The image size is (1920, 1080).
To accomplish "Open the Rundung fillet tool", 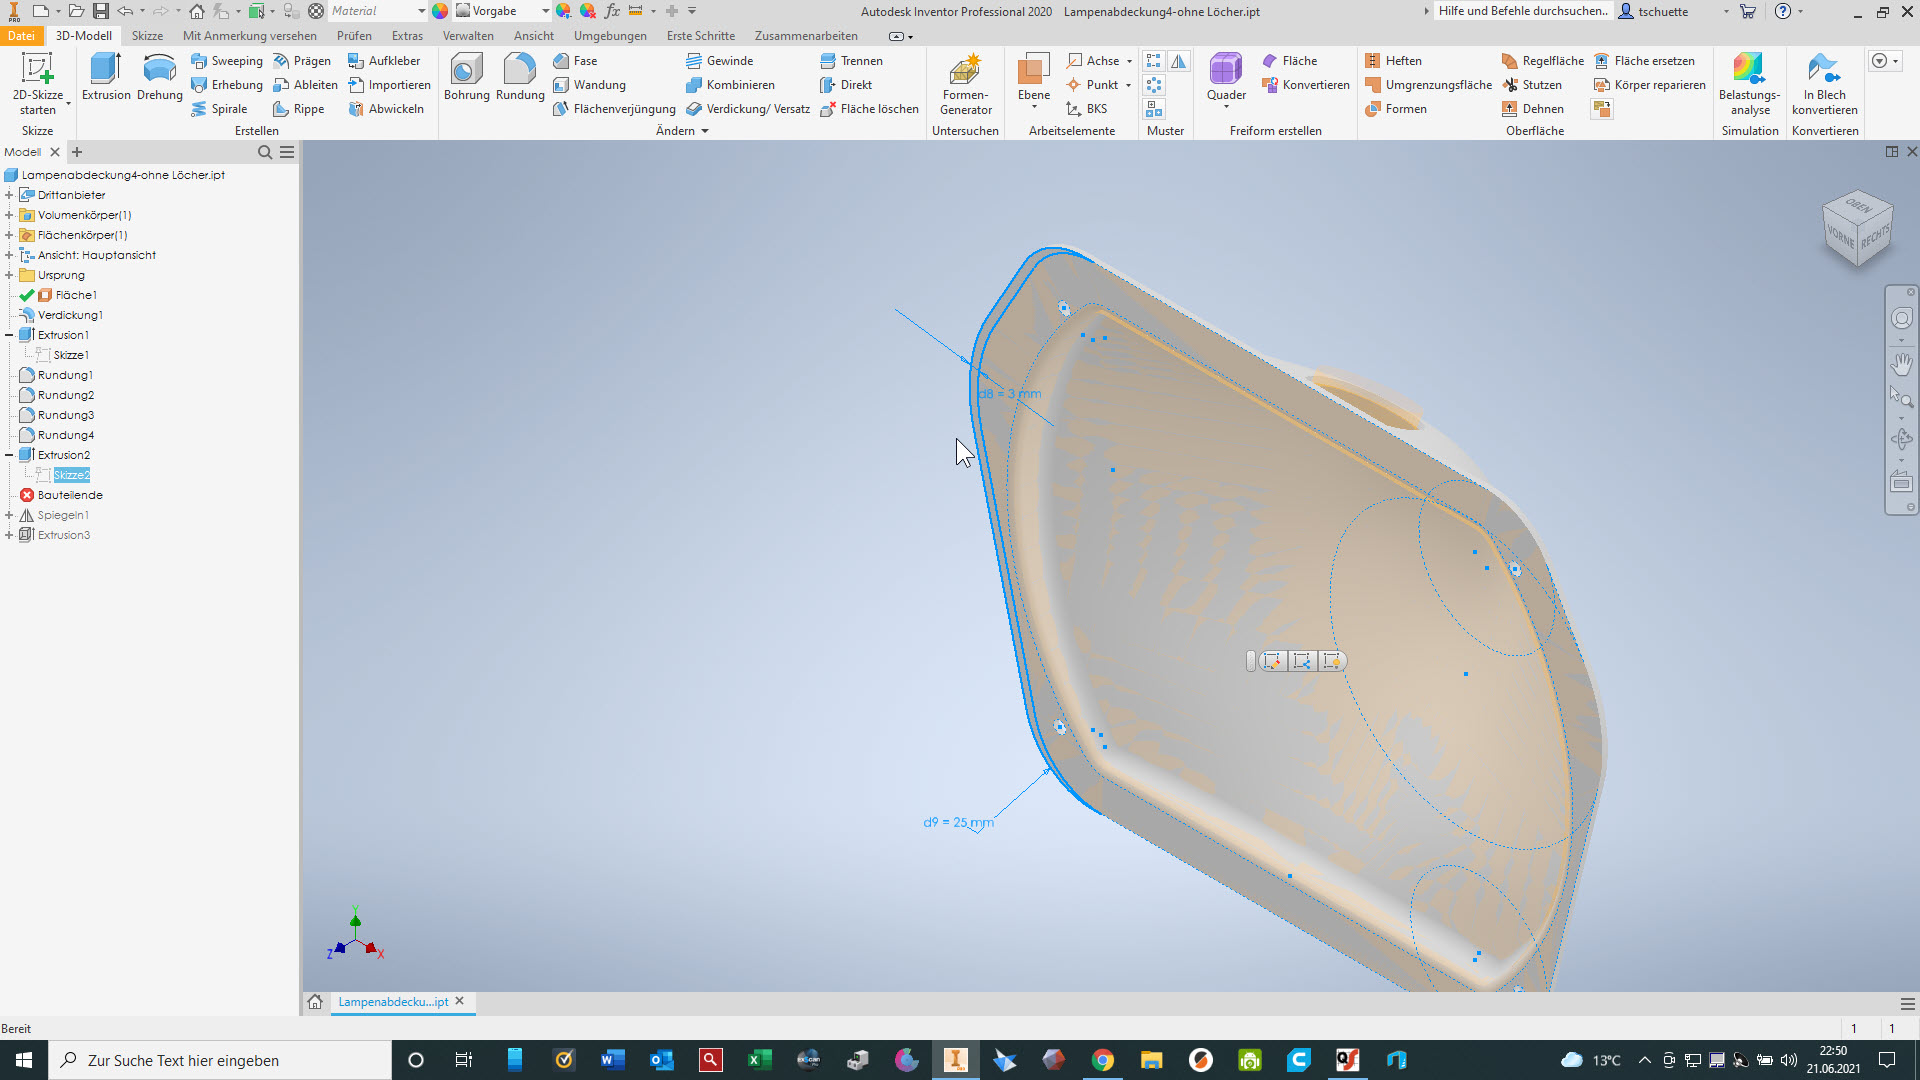I will click(x=520, y=78).
